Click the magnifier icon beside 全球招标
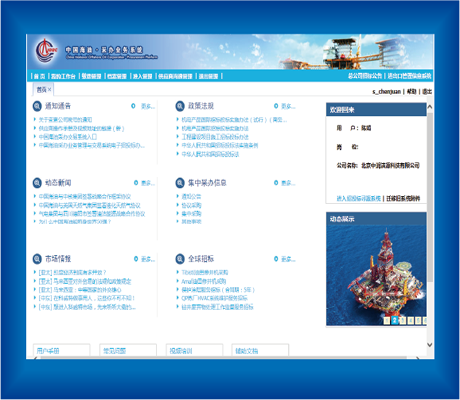The width and height of the screenshot is (460, 400). [x=180, y=259]
